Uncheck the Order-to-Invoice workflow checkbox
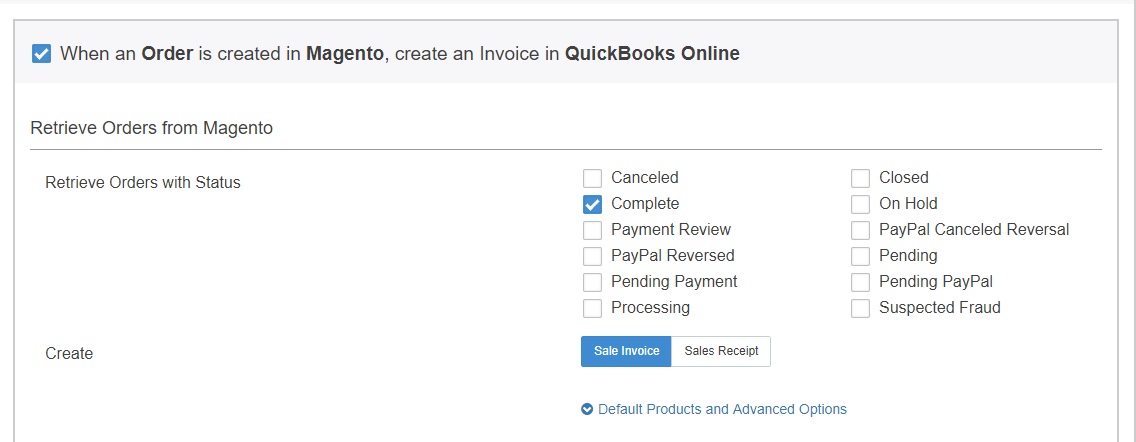The width and height of the screenshot is (1136, 442). [x=41, y=54]
